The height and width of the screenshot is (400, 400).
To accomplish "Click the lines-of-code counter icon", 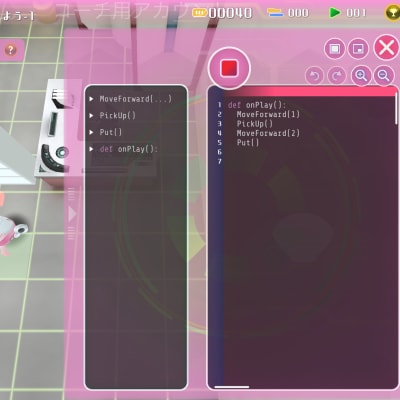I will coord(275,13).
